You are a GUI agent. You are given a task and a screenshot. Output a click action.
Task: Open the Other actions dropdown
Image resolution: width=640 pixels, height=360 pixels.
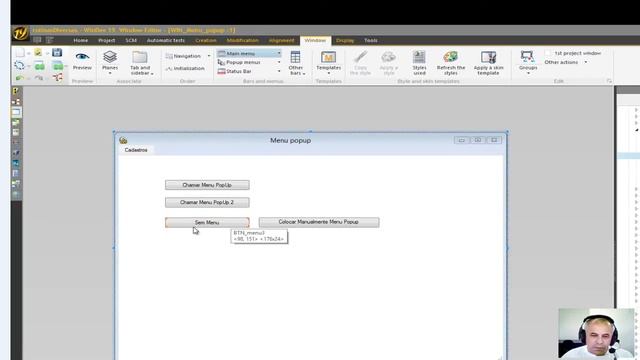point(566,62)
